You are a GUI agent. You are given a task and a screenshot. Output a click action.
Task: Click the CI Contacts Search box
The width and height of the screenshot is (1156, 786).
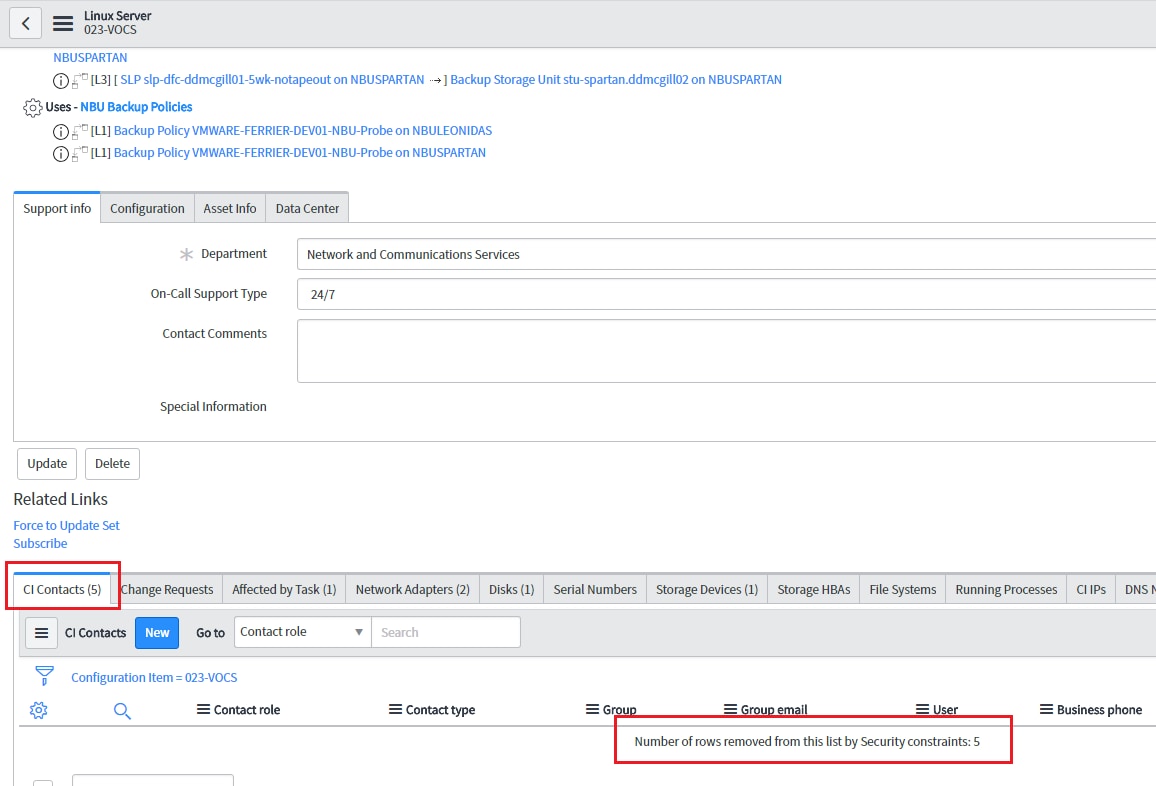pos(445,632)
